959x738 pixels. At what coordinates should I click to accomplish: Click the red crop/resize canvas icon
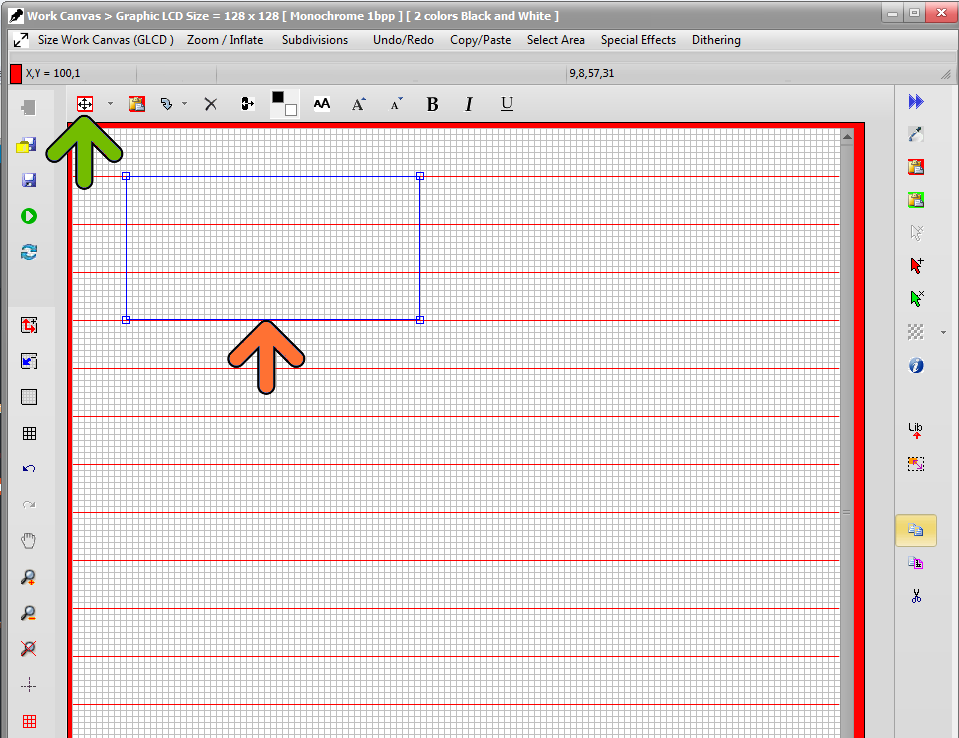(29, 325)
